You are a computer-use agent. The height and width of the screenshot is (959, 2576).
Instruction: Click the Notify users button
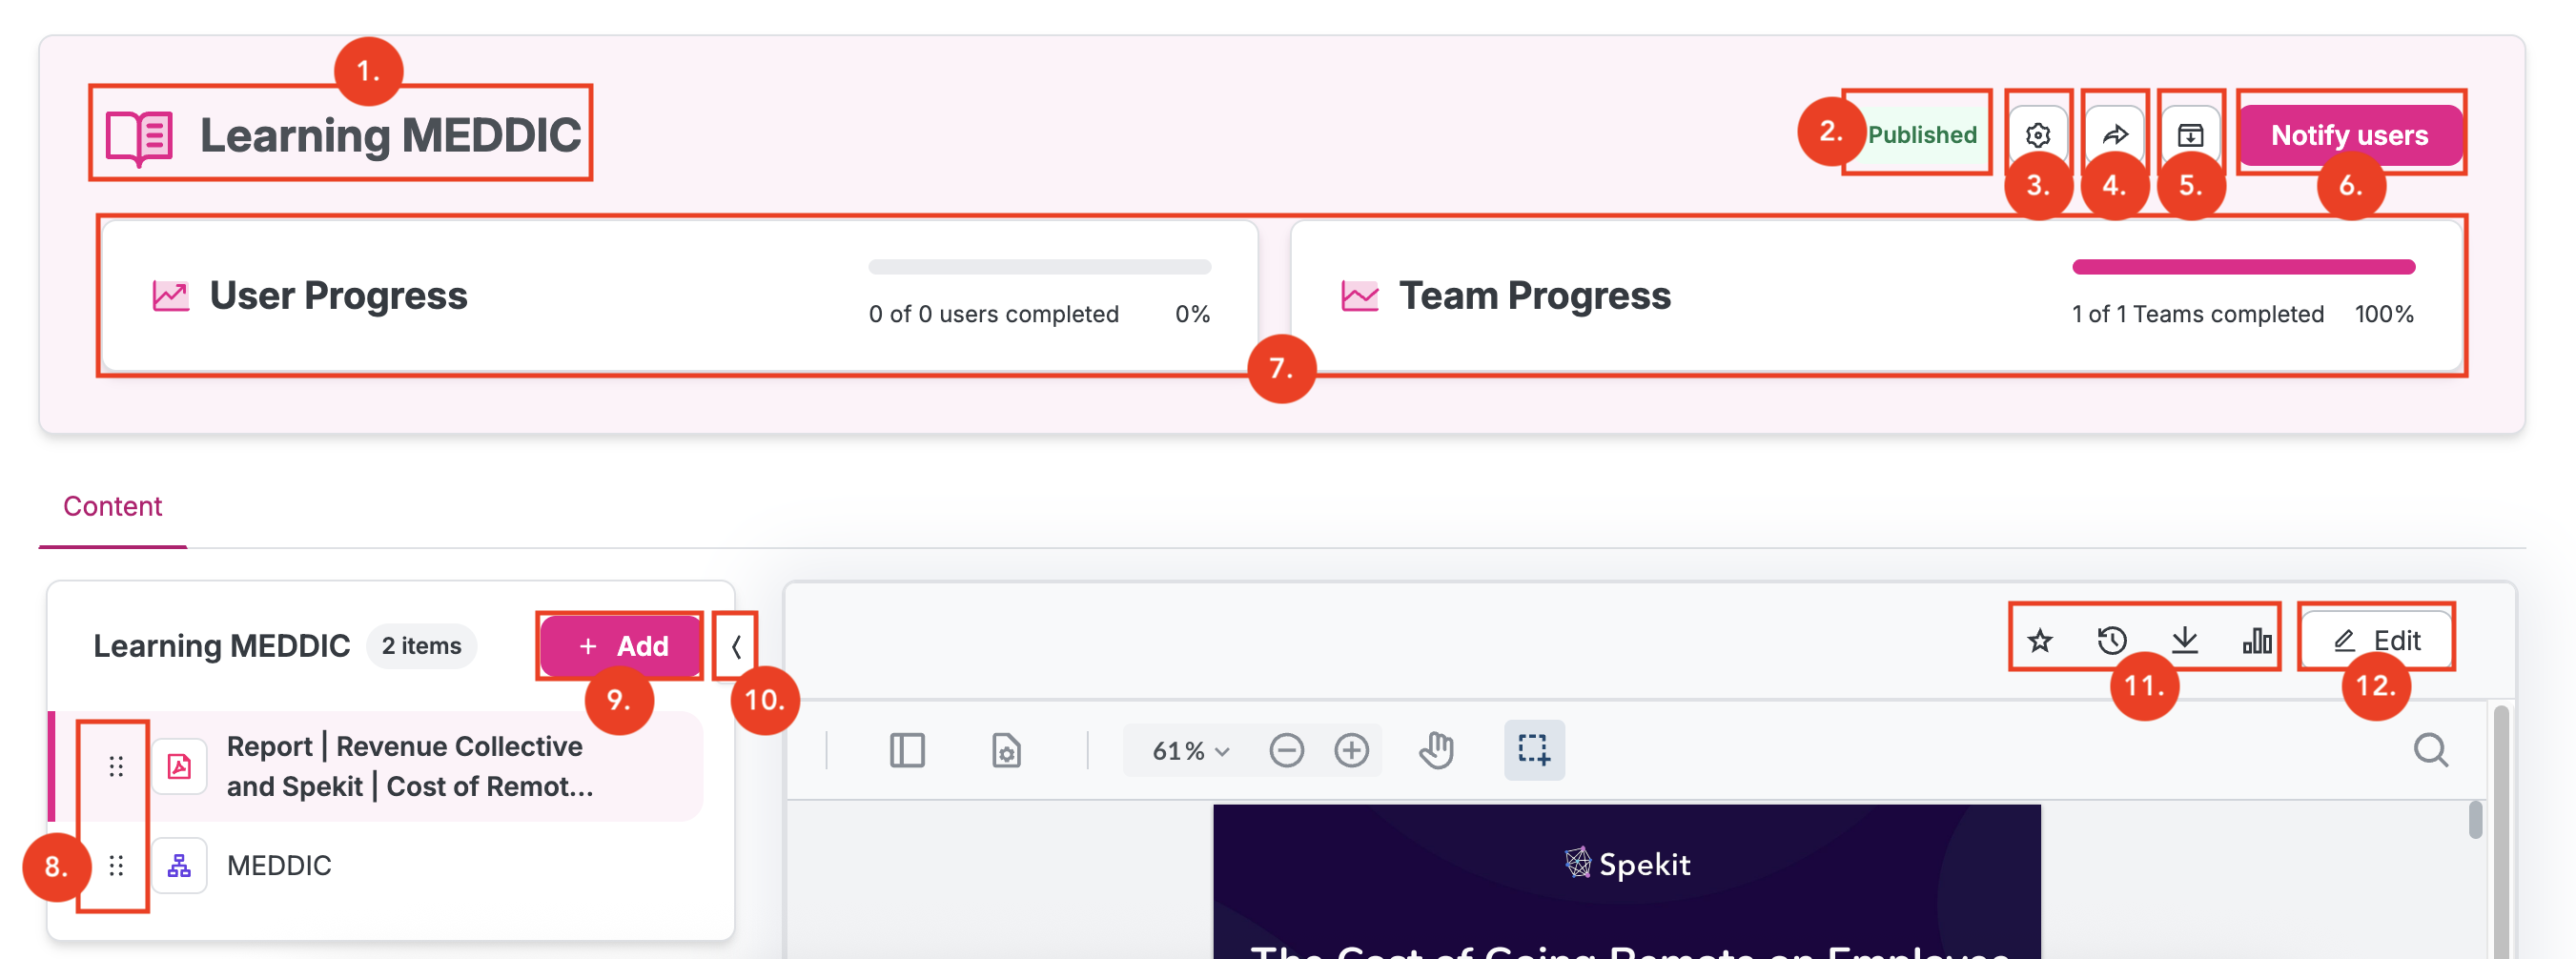coord(2349,135)
